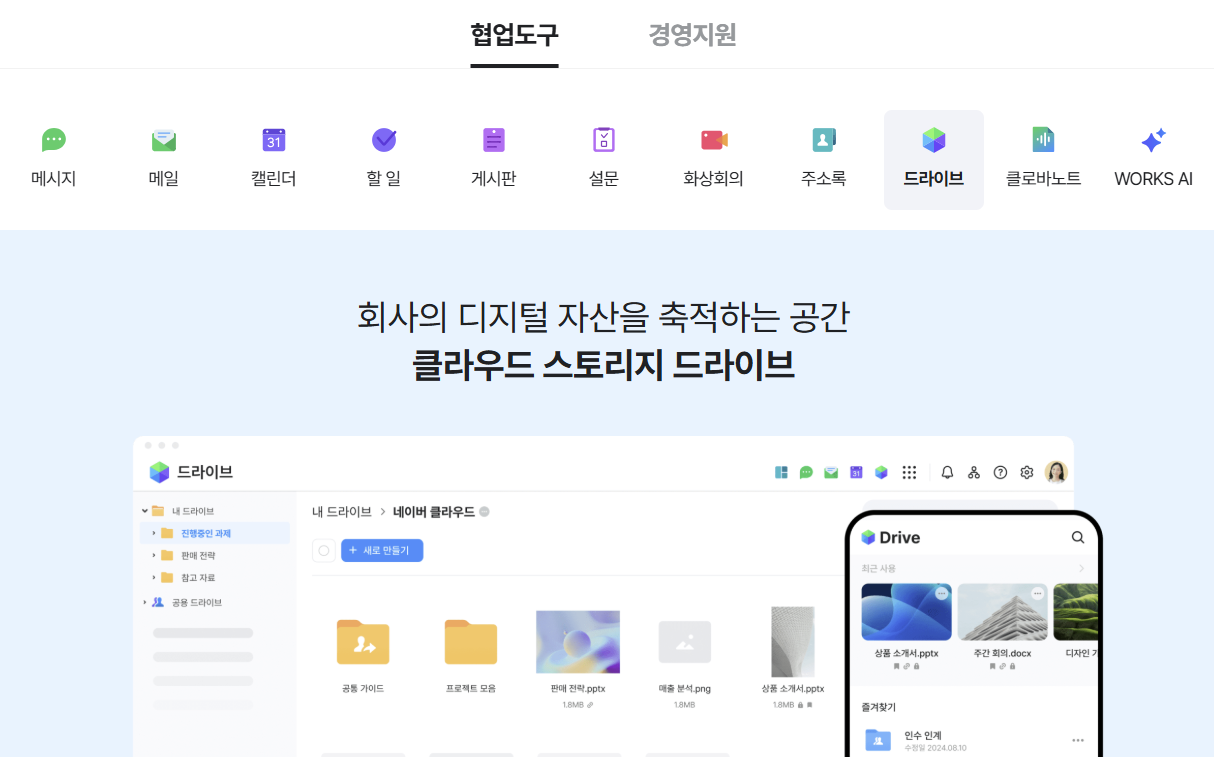
Task: Open the more menu on 상품 소개서.pptx mobile card
Action: [941, 594]
